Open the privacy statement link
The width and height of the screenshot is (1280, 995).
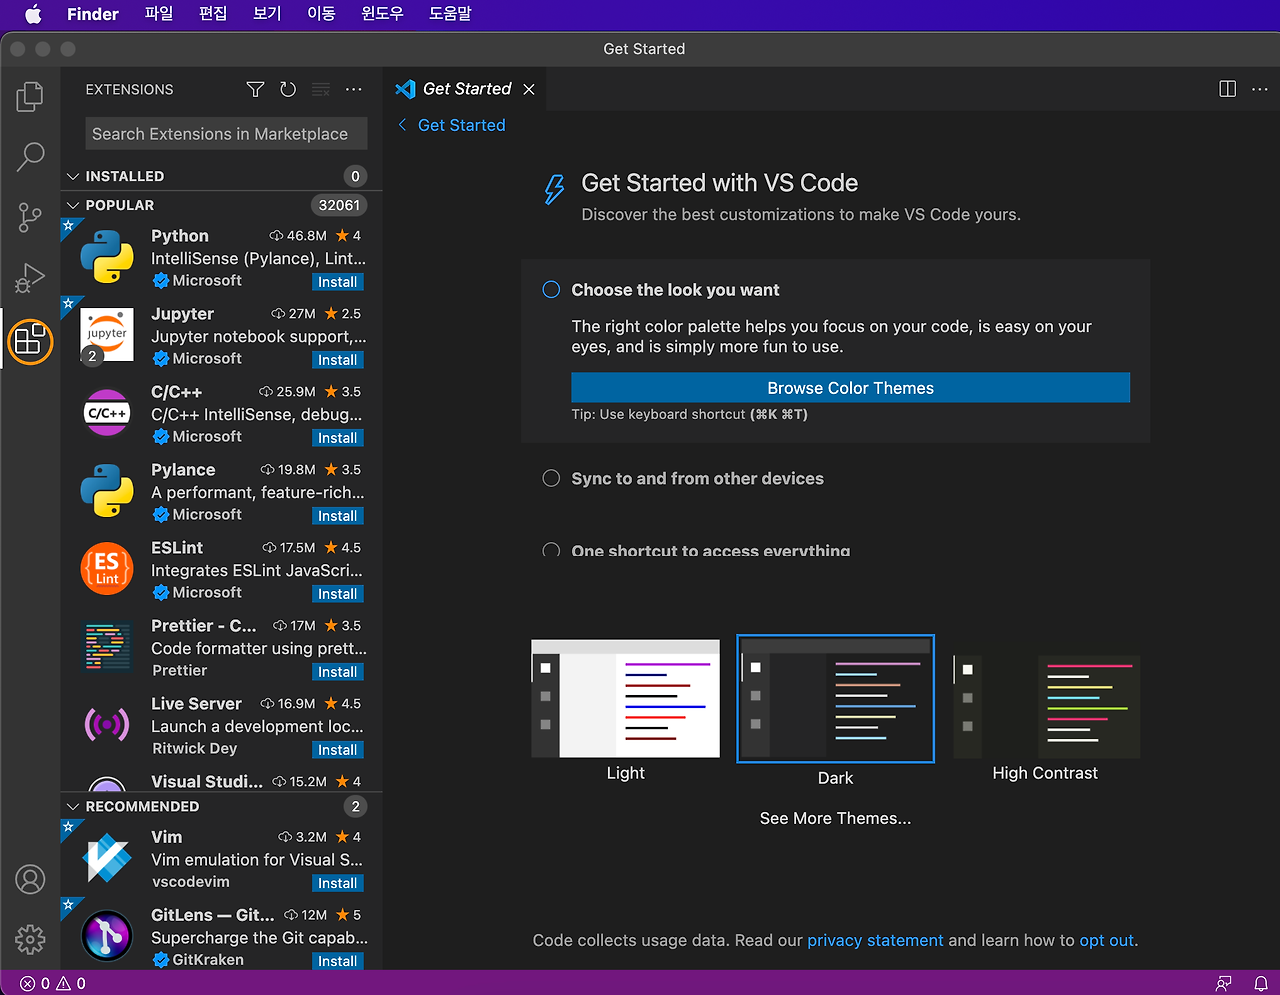[x=875, y=940]
